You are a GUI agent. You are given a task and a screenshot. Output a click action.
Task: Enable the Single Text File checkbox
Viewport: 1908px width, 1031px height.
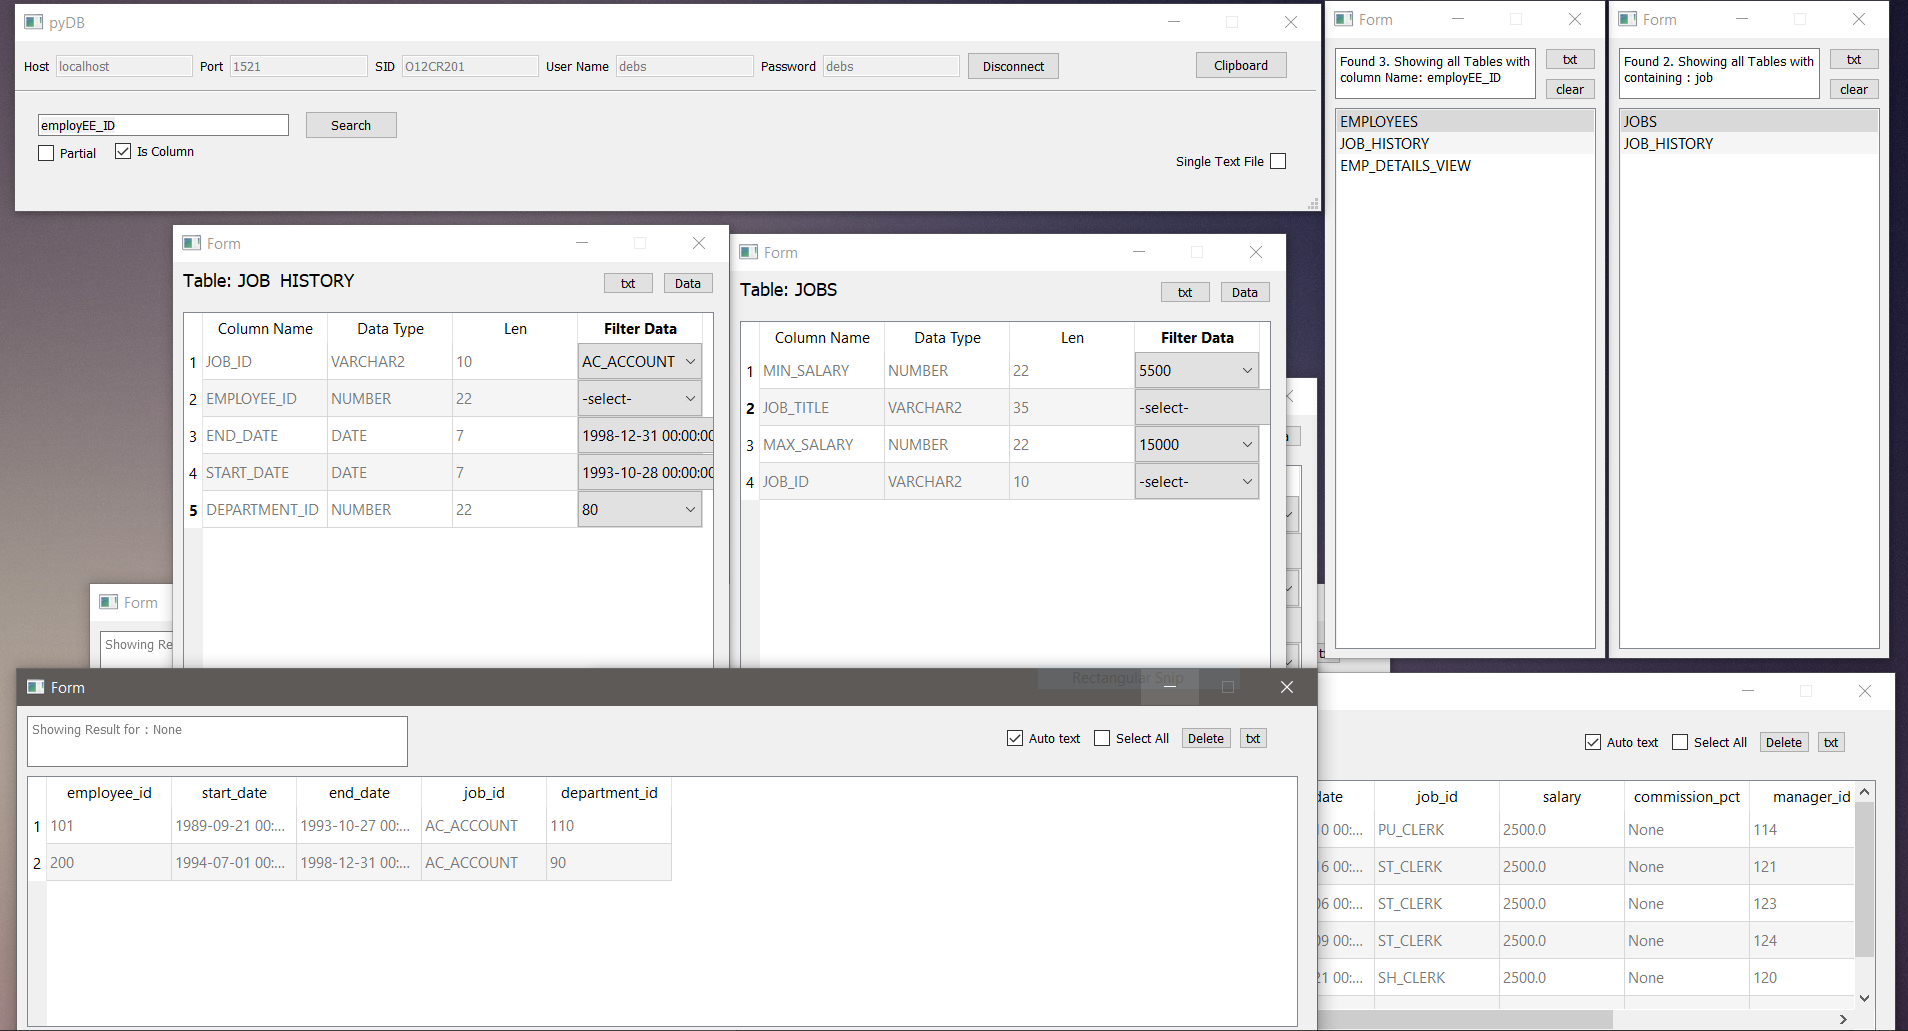(1278, 161)
